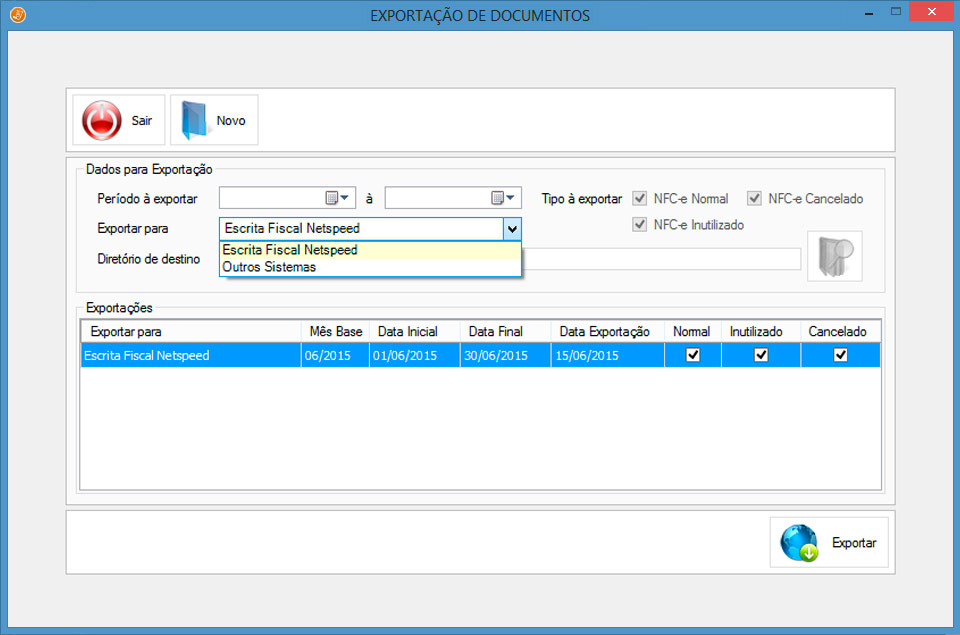Click the 06/2015 Mês Base cell

click(x=335, y=355)
